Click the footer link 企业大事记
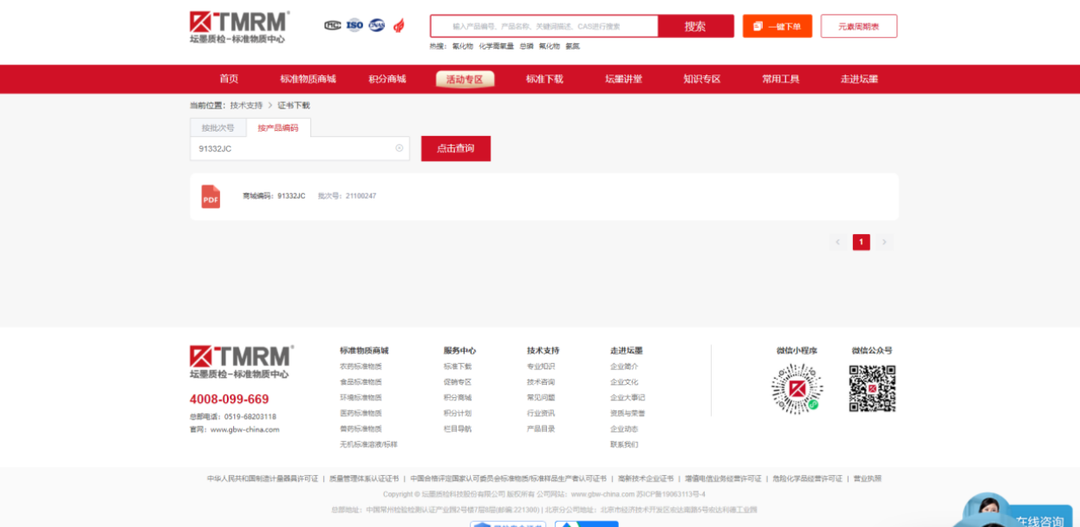 click(627, 397)
